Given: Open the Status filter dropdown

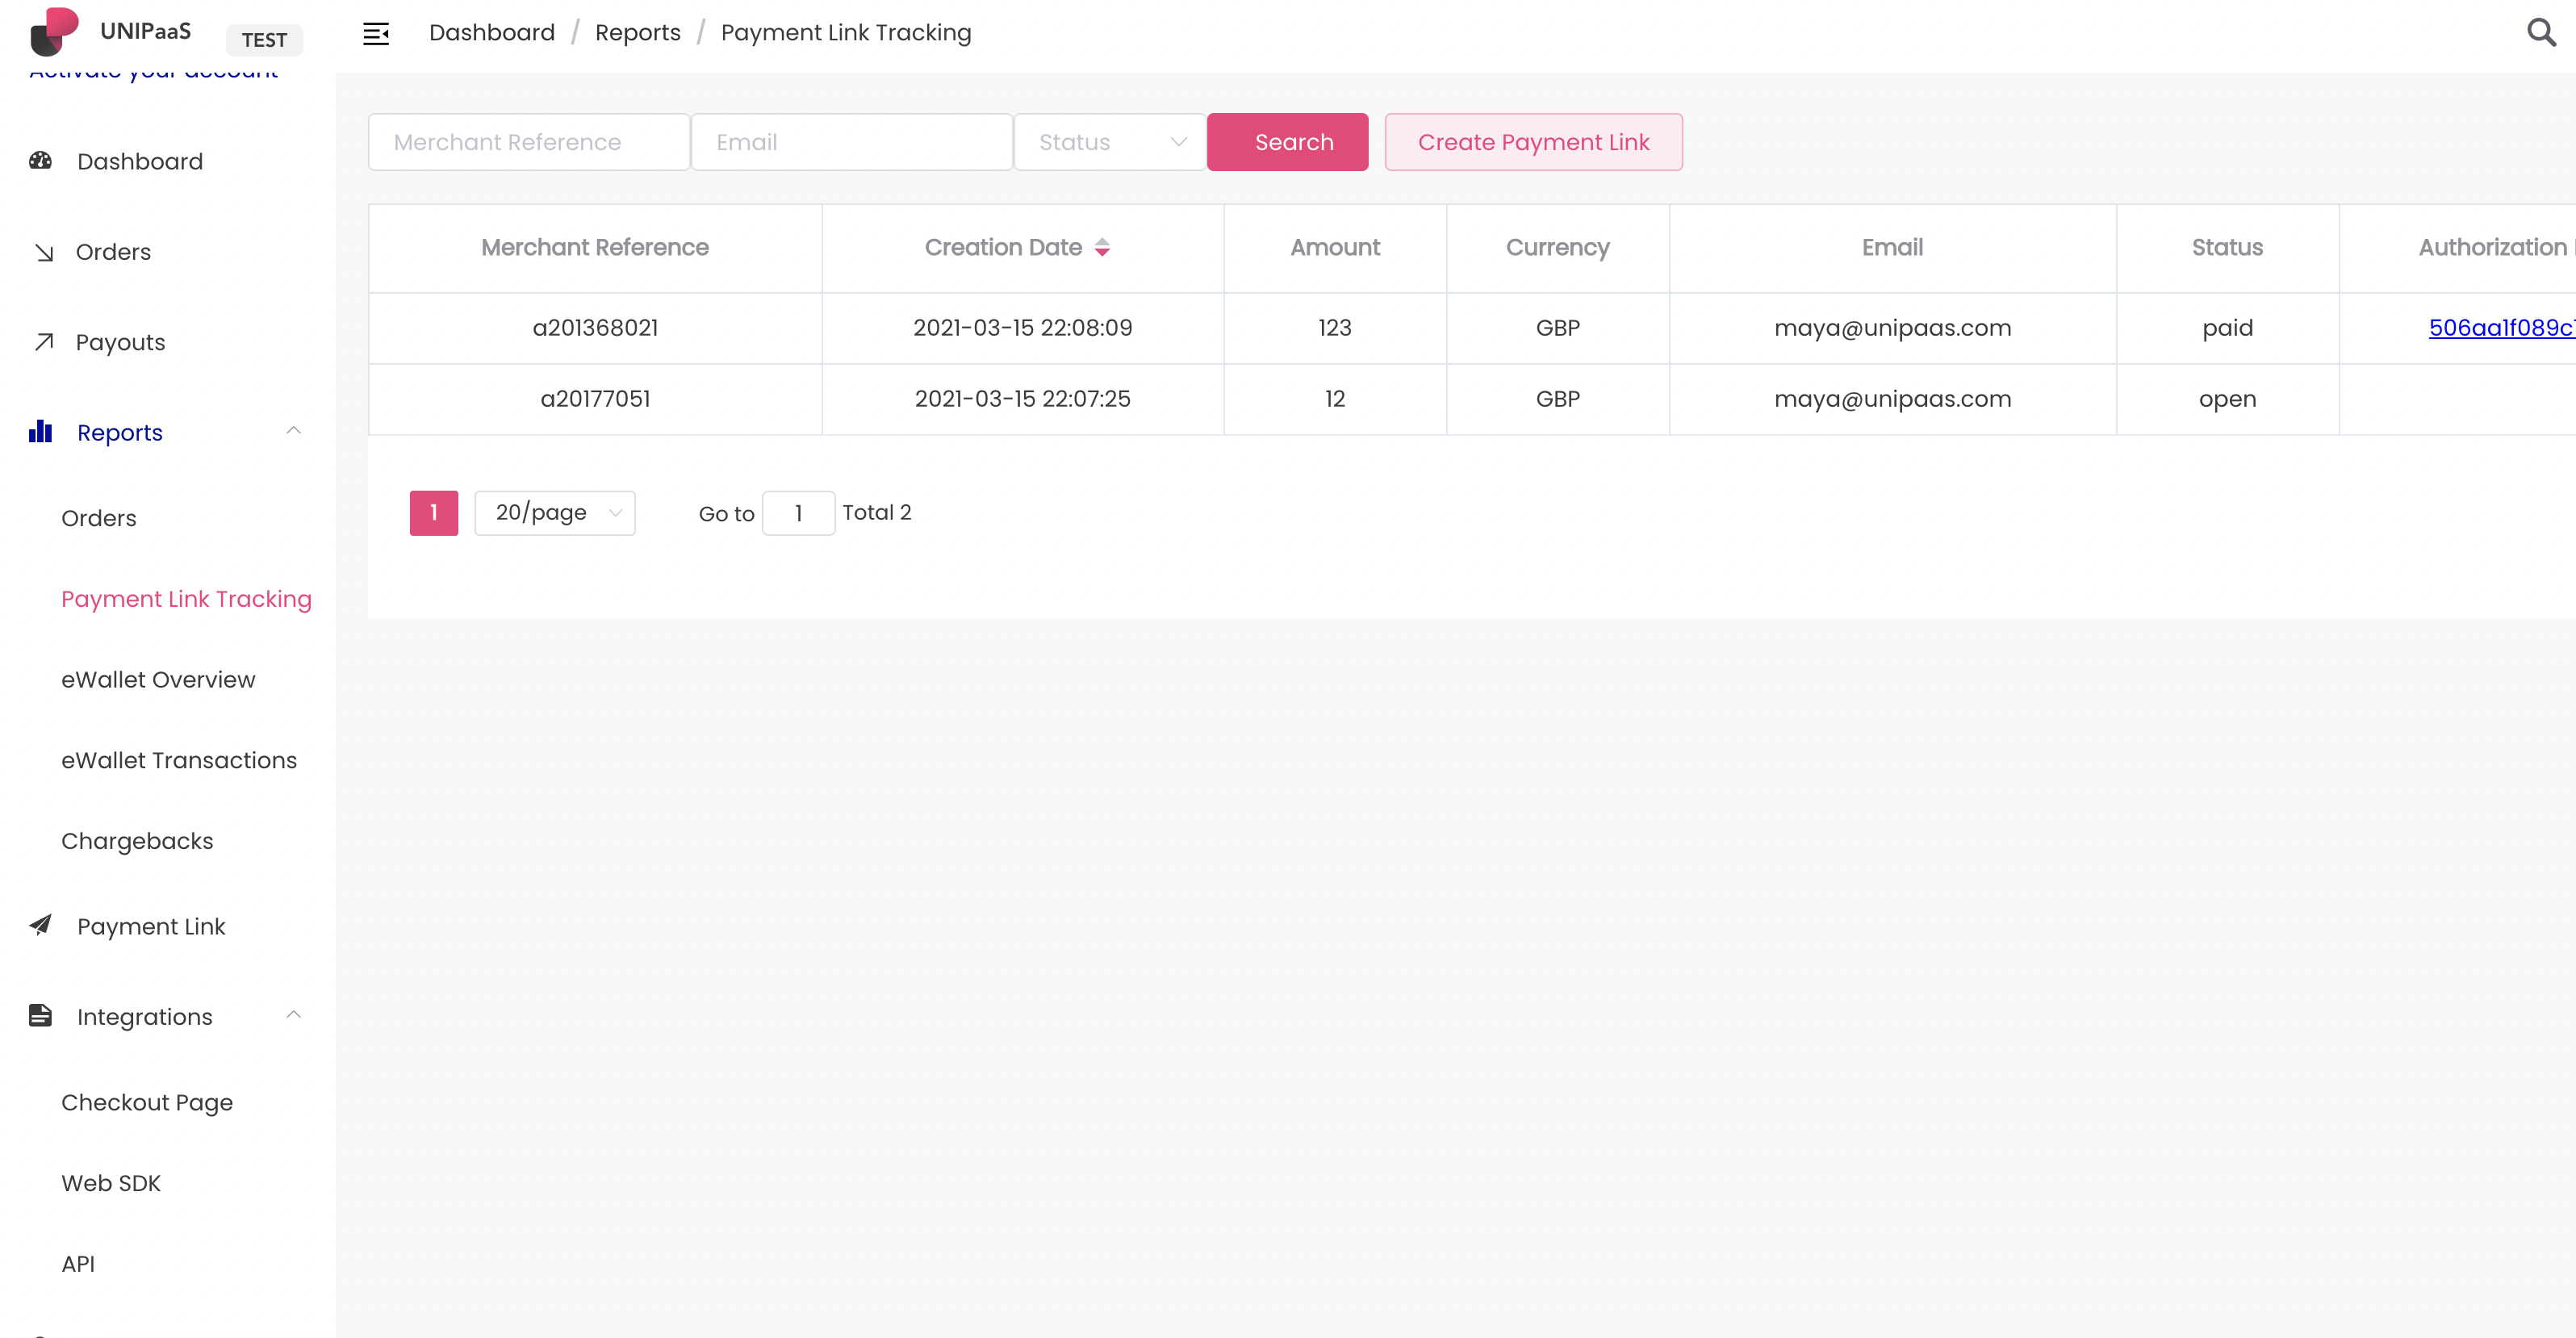Looking at the screenshot, I should point(1110,142).
